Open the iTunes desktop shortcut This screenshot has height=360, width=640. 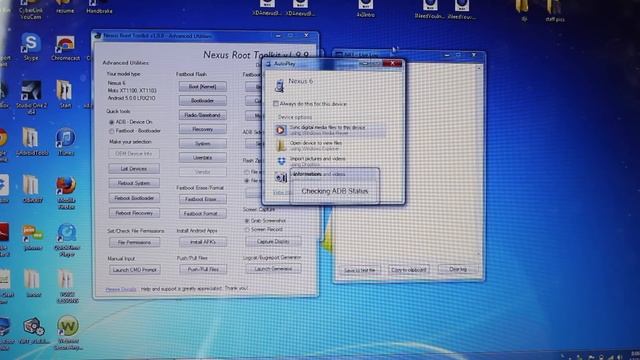(x=66, y=141)
